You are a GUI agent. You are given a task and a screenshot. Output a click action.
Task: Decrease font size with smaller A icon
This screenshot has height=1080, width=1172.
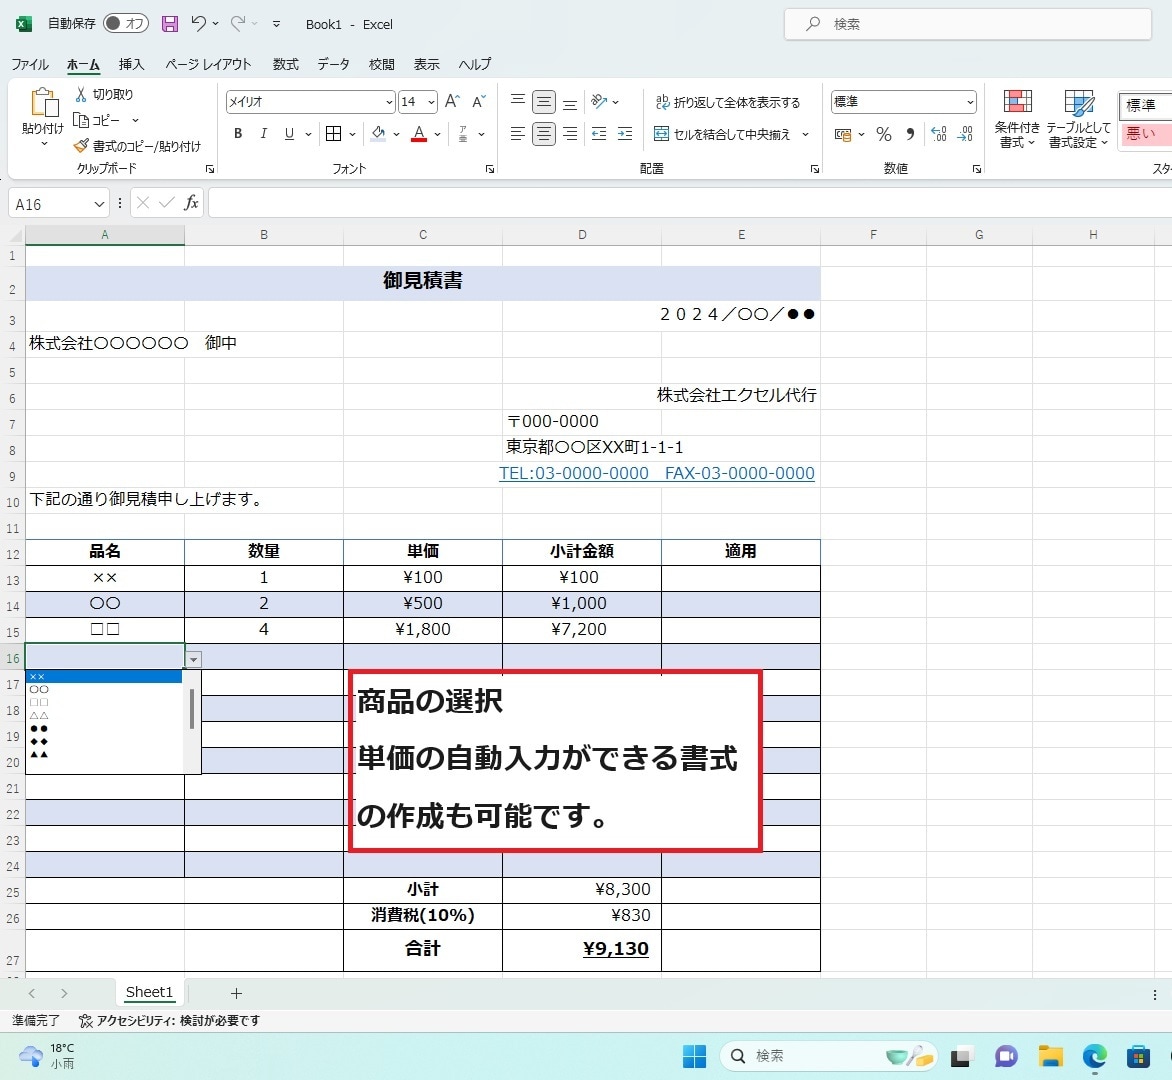click(x=479, y=102)
